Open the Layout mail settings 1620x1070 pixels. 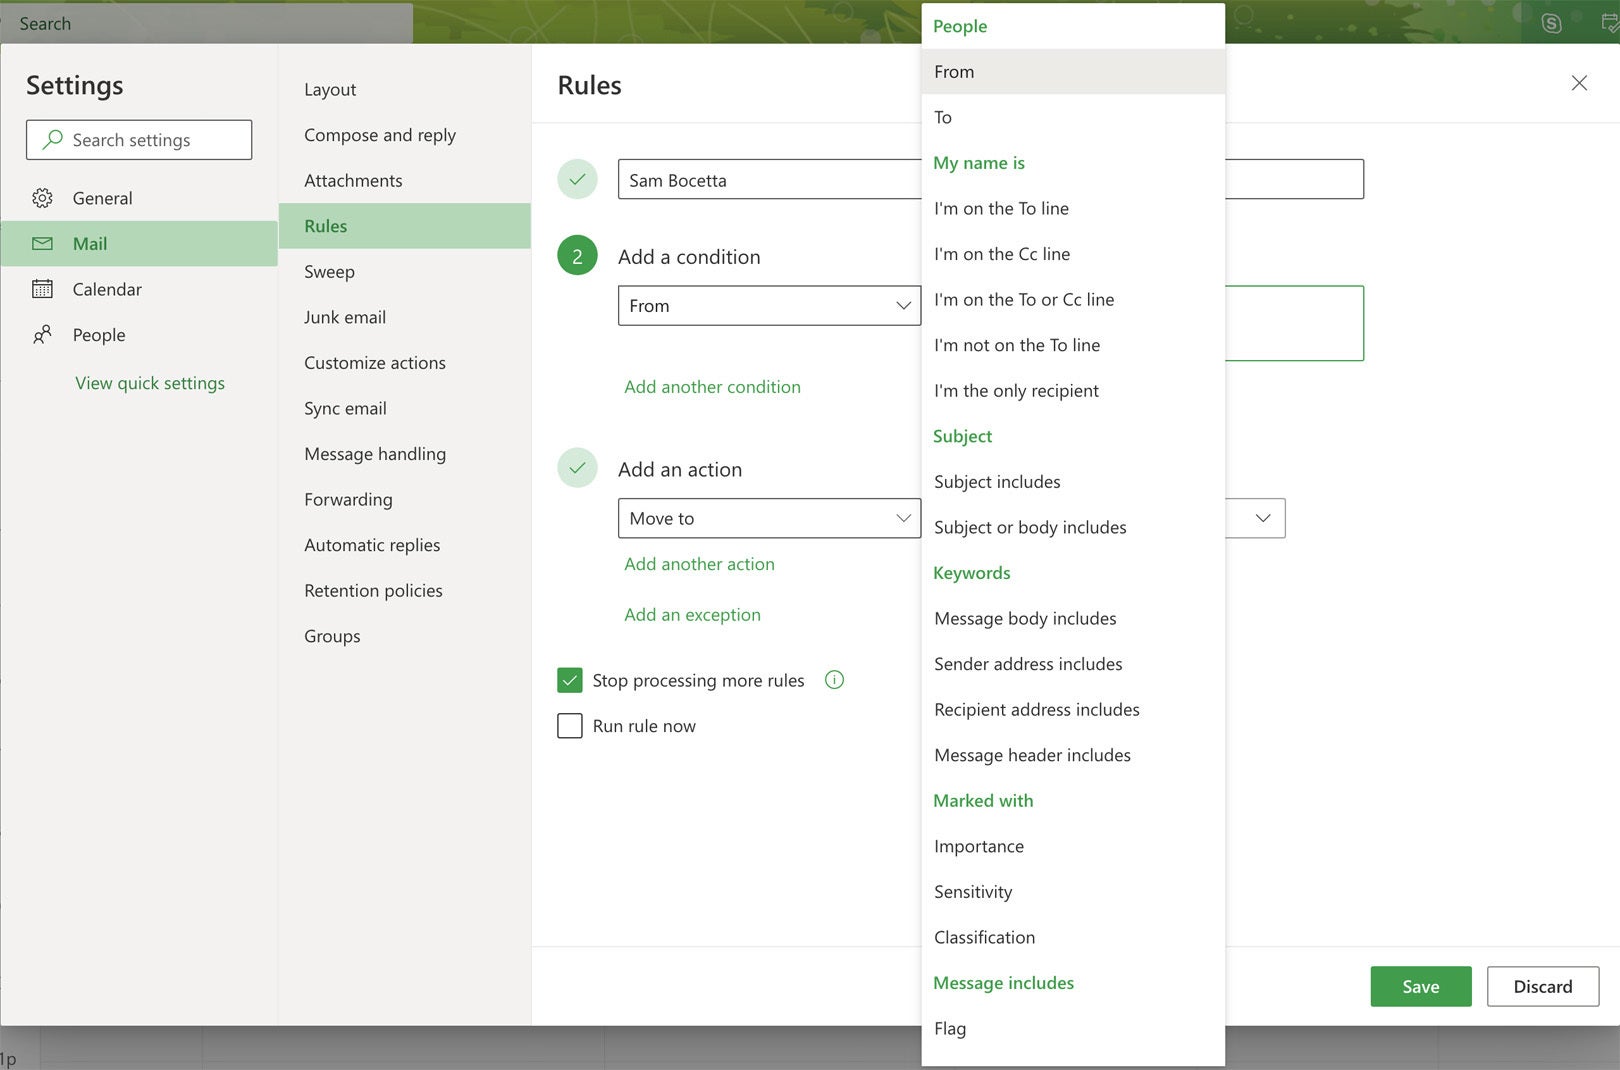tap(404, 89)
